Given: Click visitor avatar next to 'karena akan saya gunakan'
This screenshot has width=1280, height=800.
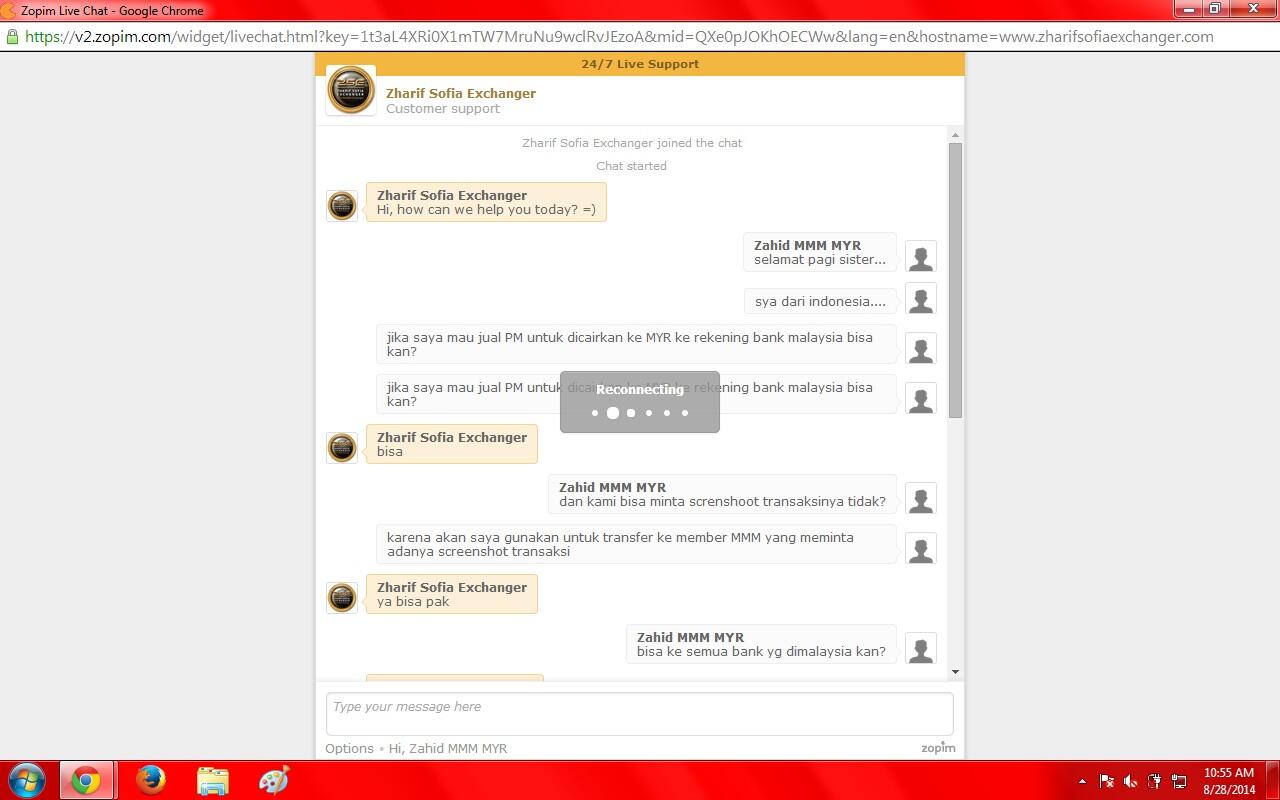Looking at the screenshot, I should point(921,548).
